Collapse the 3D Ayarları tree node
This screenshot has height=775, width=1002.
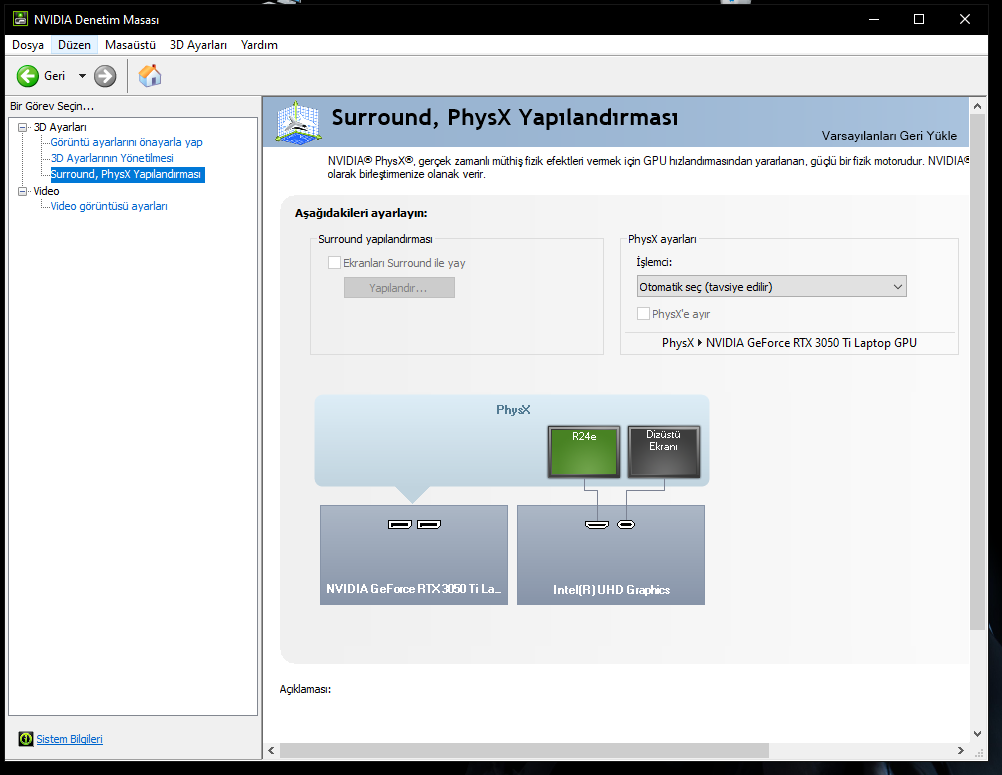coord(22,127)
